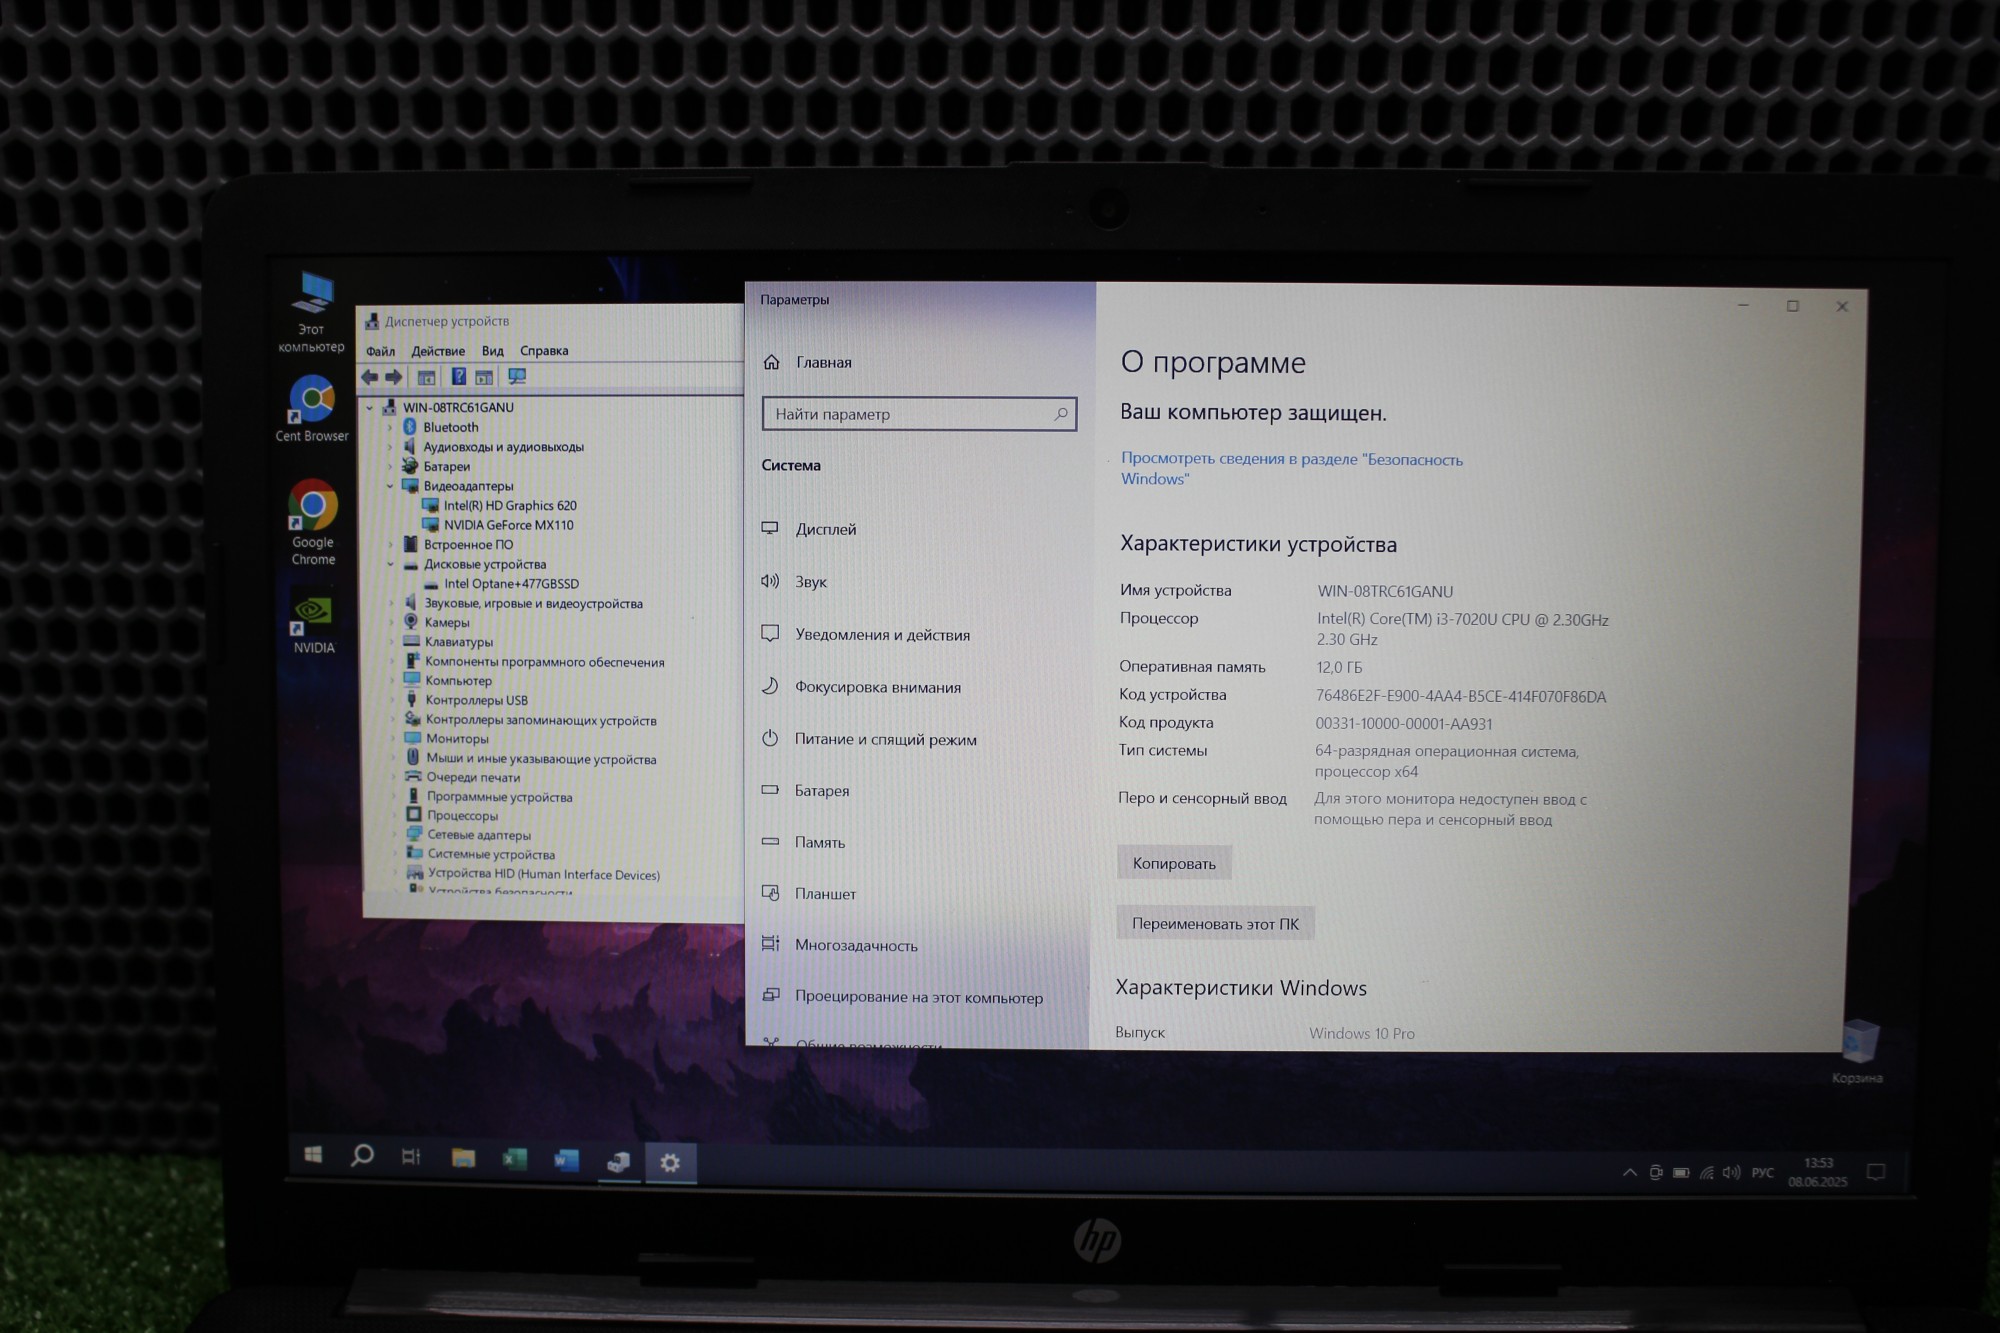Collapse the Видеоадаптеры tree node
The height and width of the screenshot is (1333, 2000).
(390, 486)
